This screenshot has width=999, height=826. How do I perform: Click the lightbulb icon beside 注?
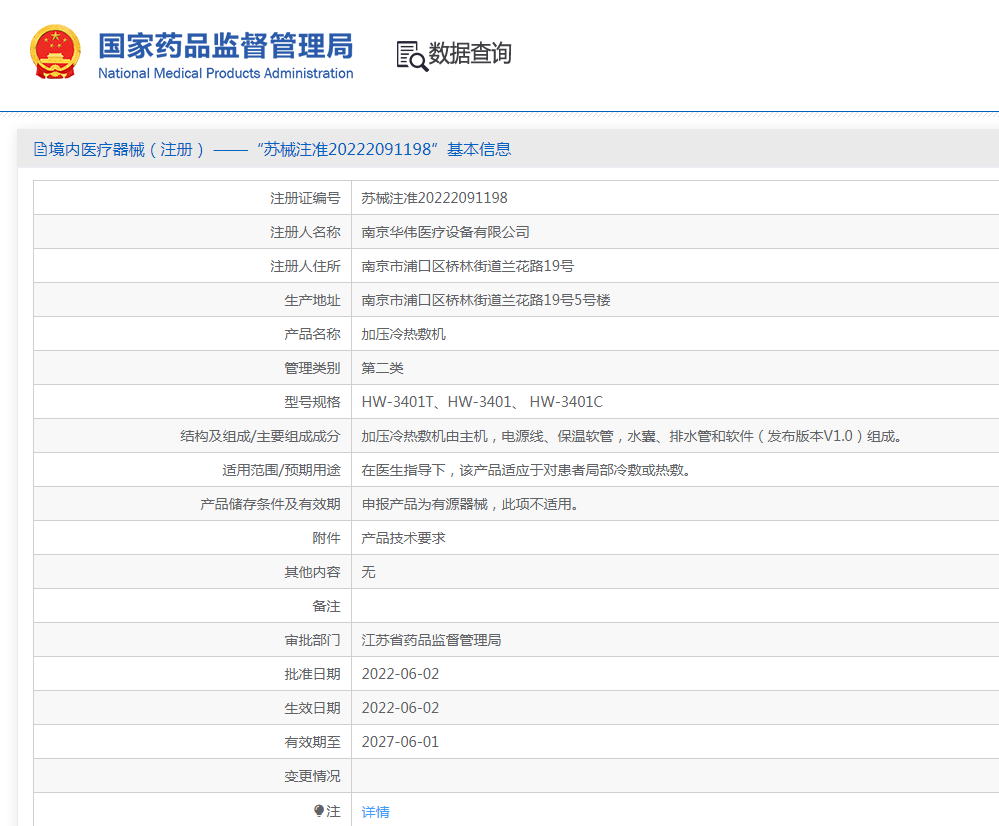(x=319, y=811)
